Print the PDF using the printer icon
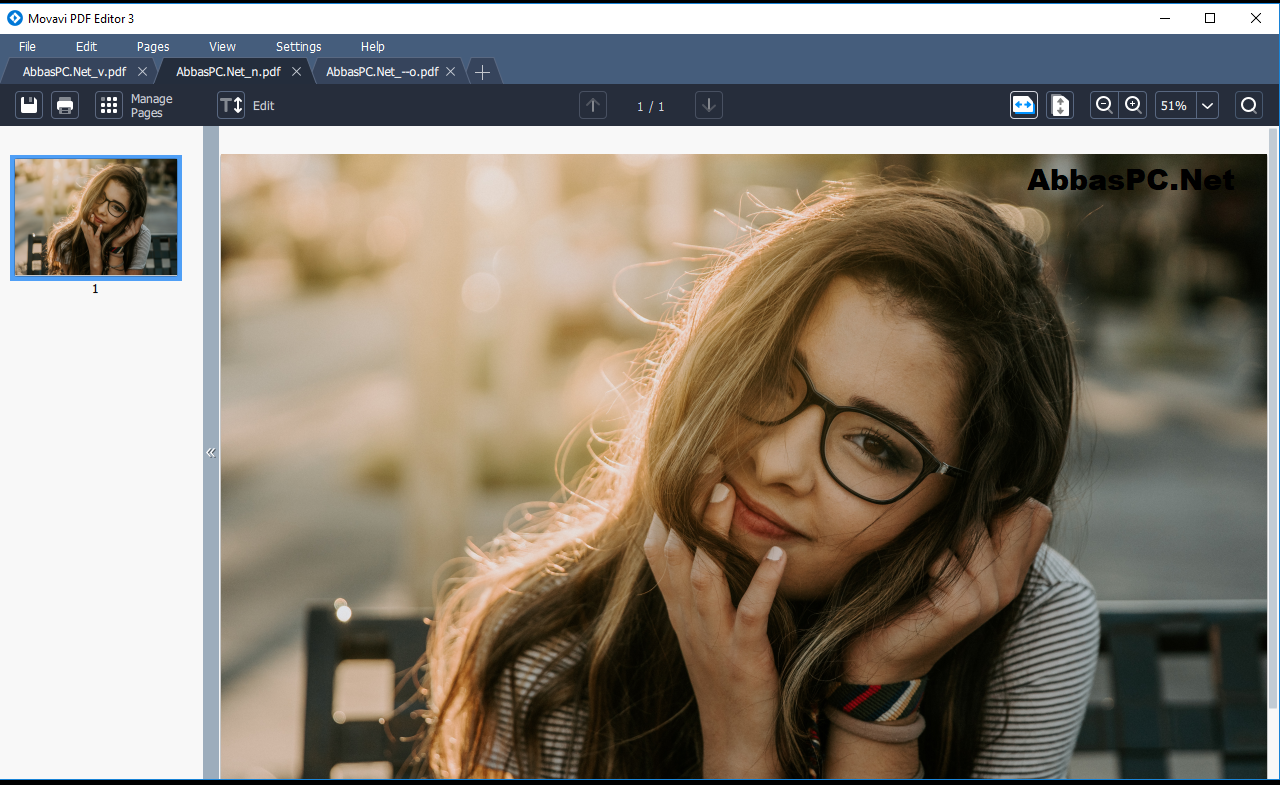This screenshot has height=785, width=1280. pyautogui.click(x=65, y=105)
